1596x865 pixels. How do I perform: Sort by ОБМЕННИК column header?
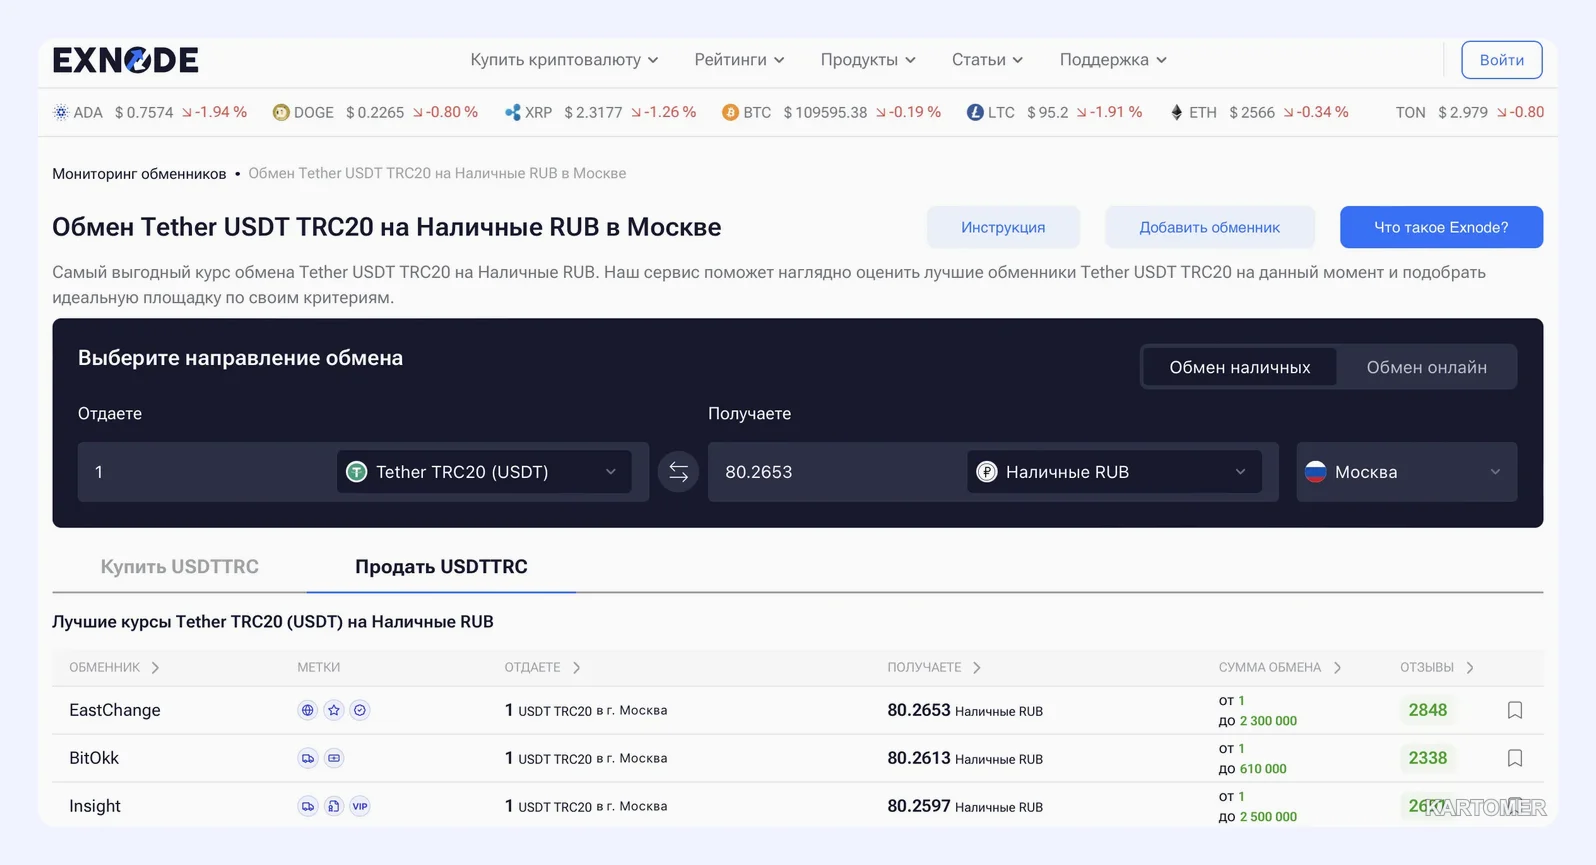[x=114, y=668]
